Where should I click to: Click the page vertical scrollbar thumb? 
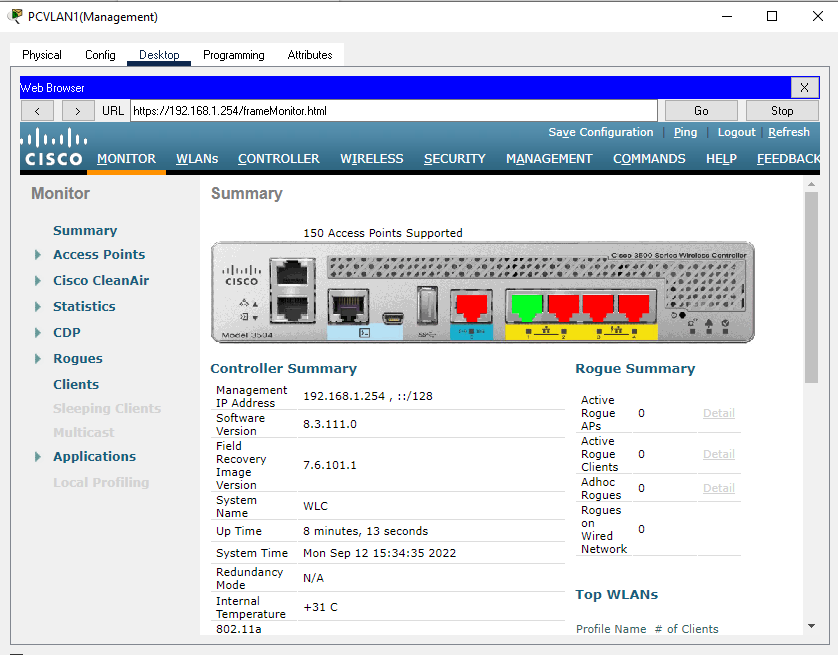point(811,287)
